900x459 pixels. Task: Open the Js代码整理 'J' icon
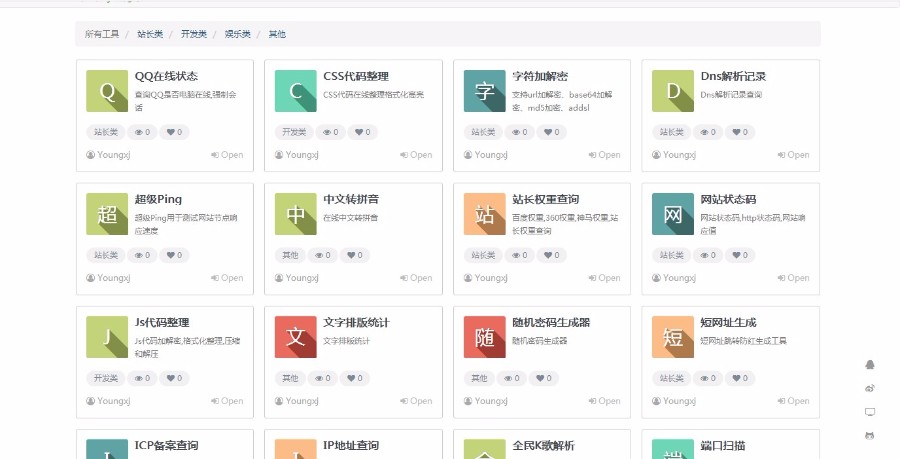point(107,337)
